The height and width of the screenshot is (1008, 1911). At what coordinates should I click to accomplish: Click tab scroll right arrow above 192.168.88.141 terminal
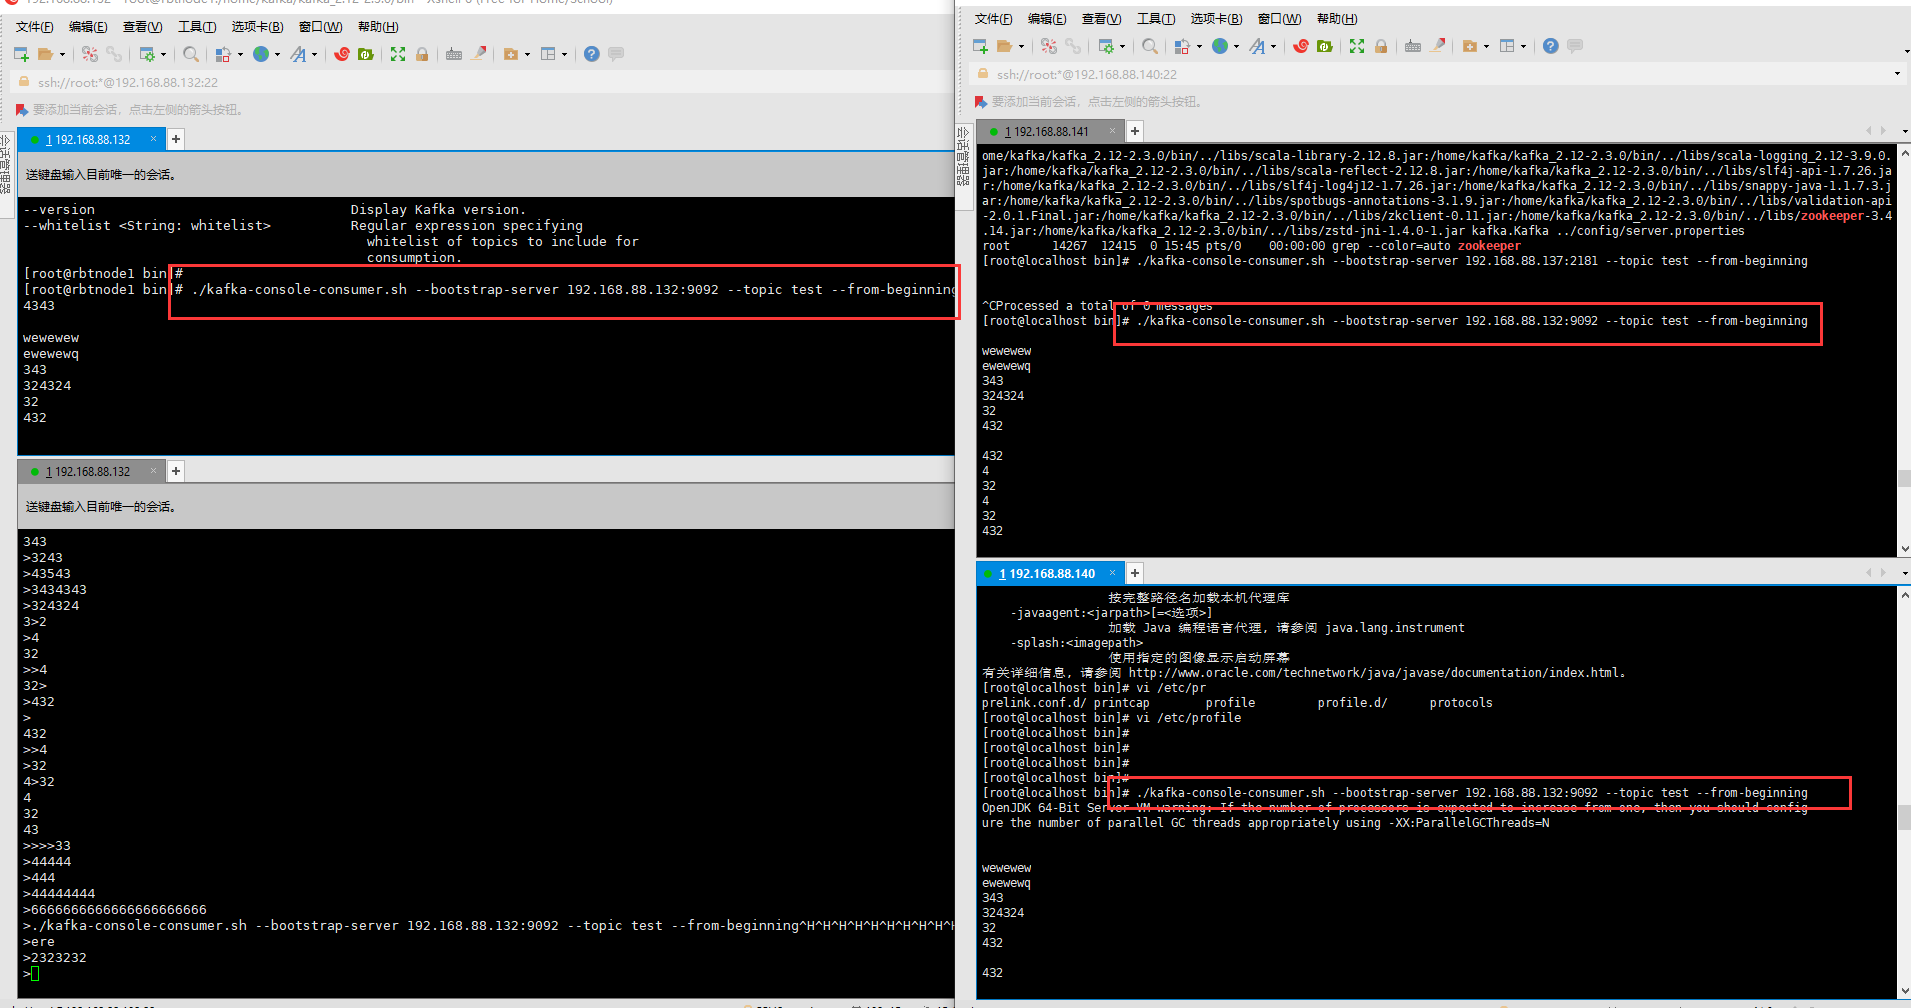[x=1884, y=131]
